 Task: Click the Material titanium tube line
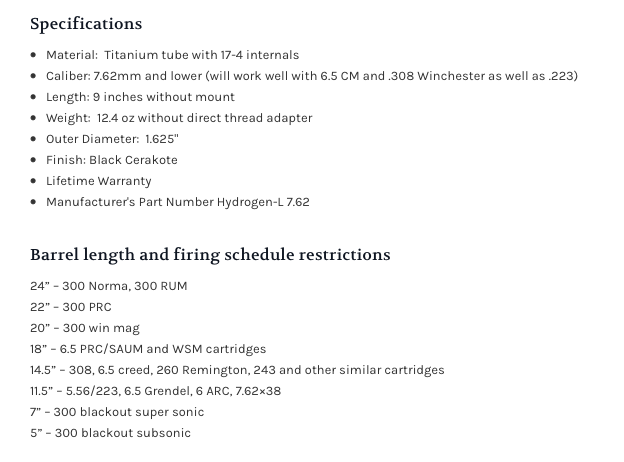pos(172,55)
